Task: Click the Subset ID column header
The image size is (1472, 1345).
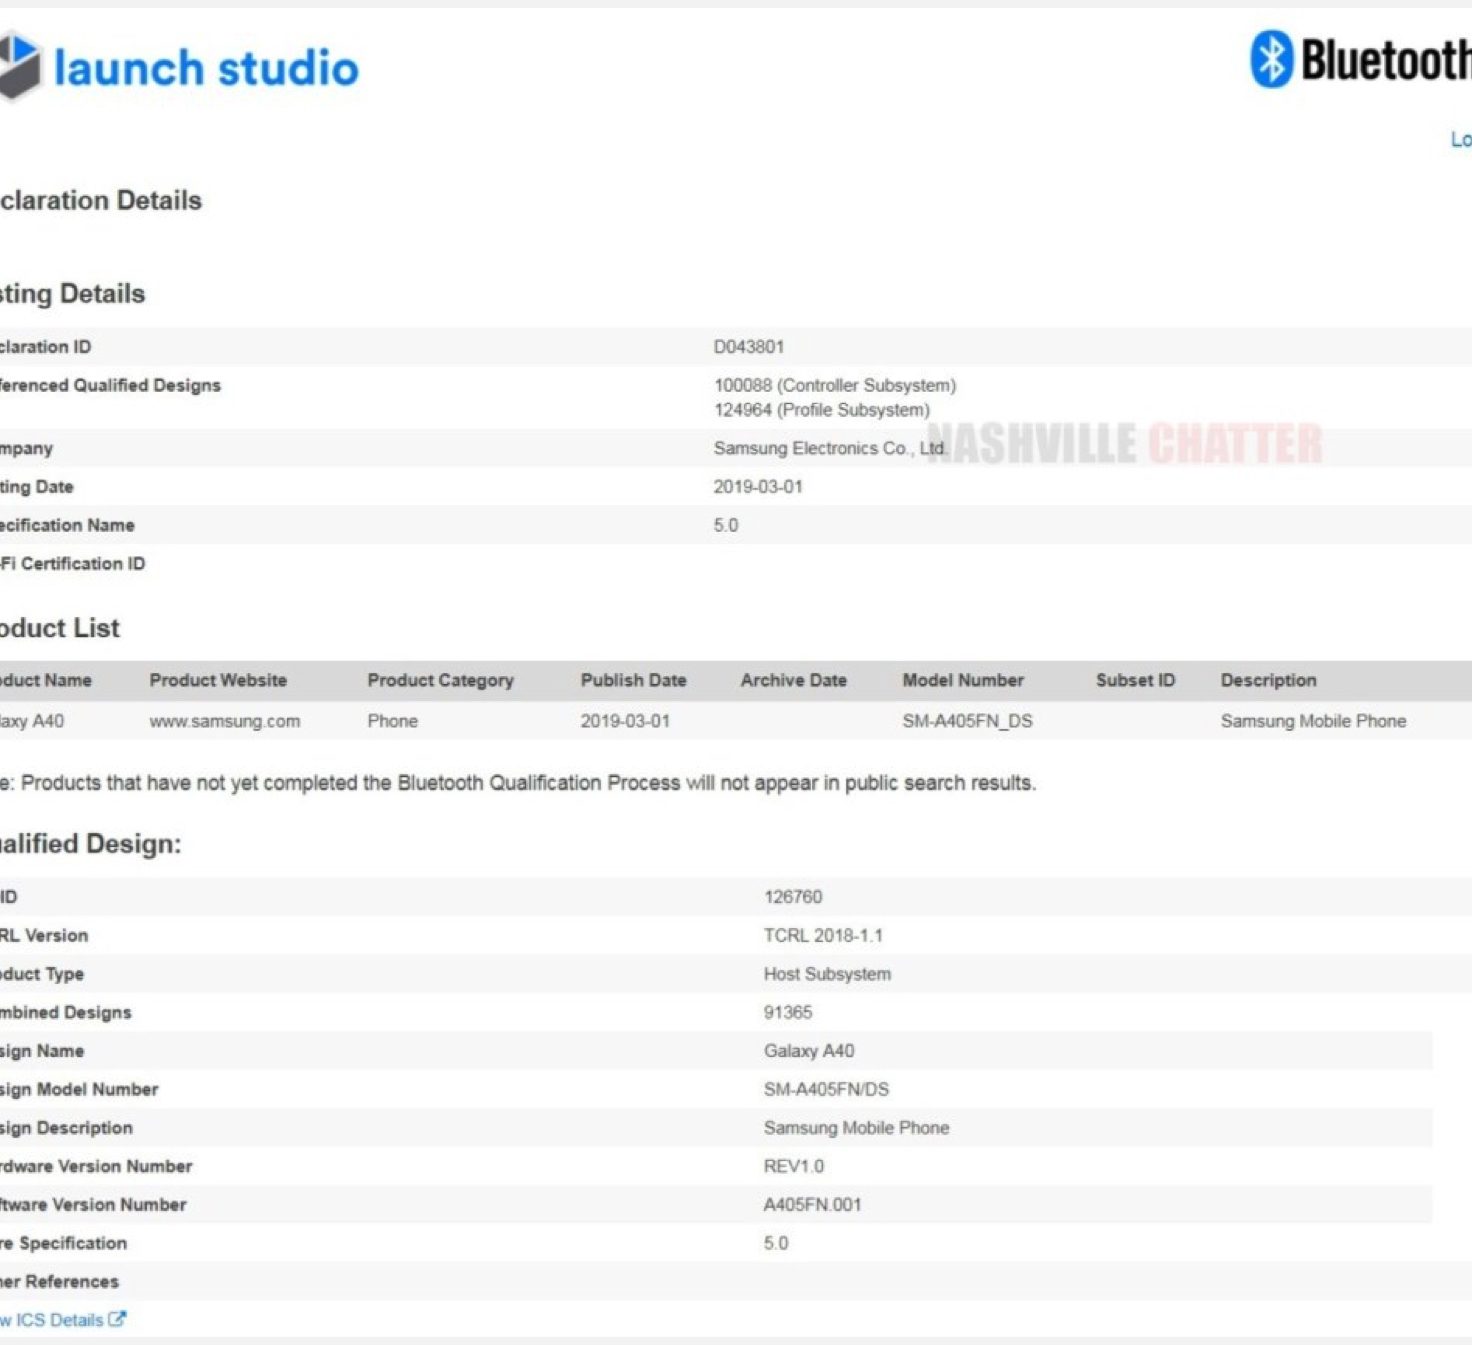Action: point(1135,680)
